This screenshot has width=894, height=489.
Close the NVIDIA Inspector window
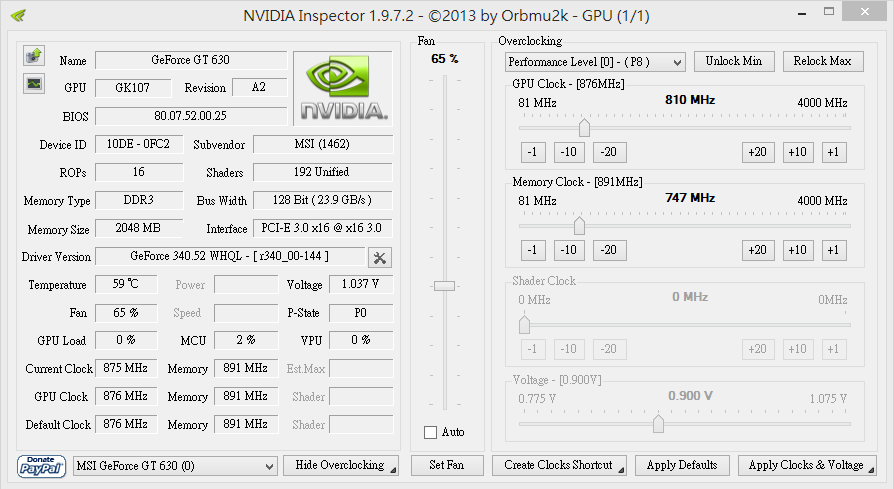point(864,11)
